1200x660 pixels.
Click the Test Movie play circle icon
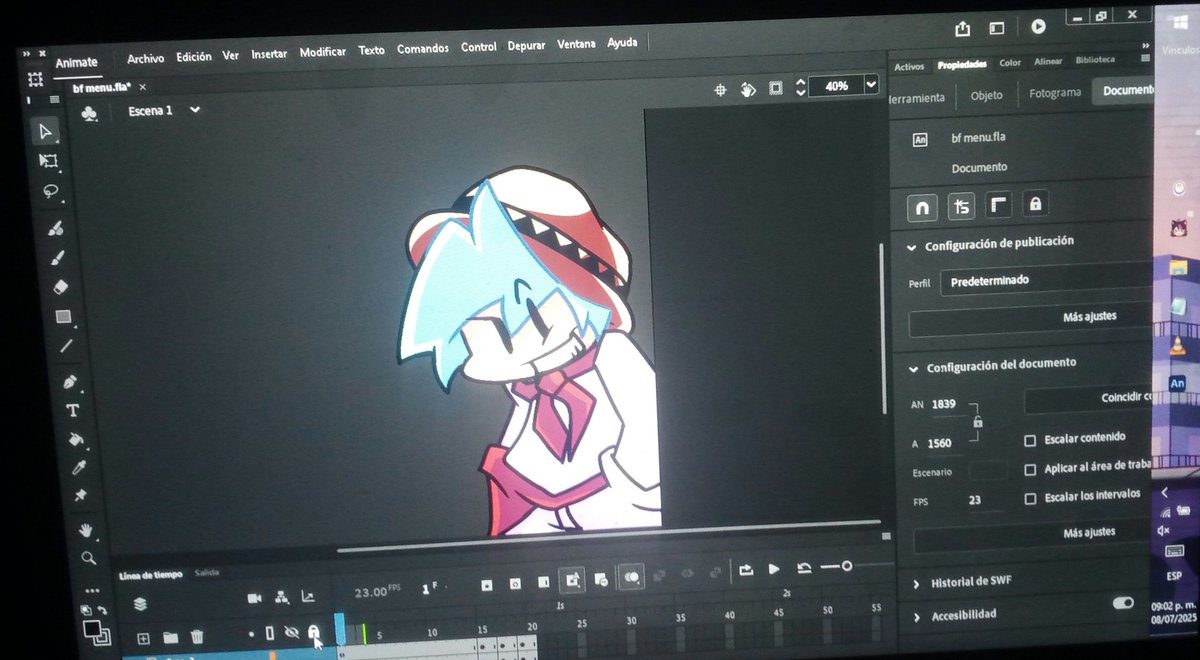point(1039,26)
